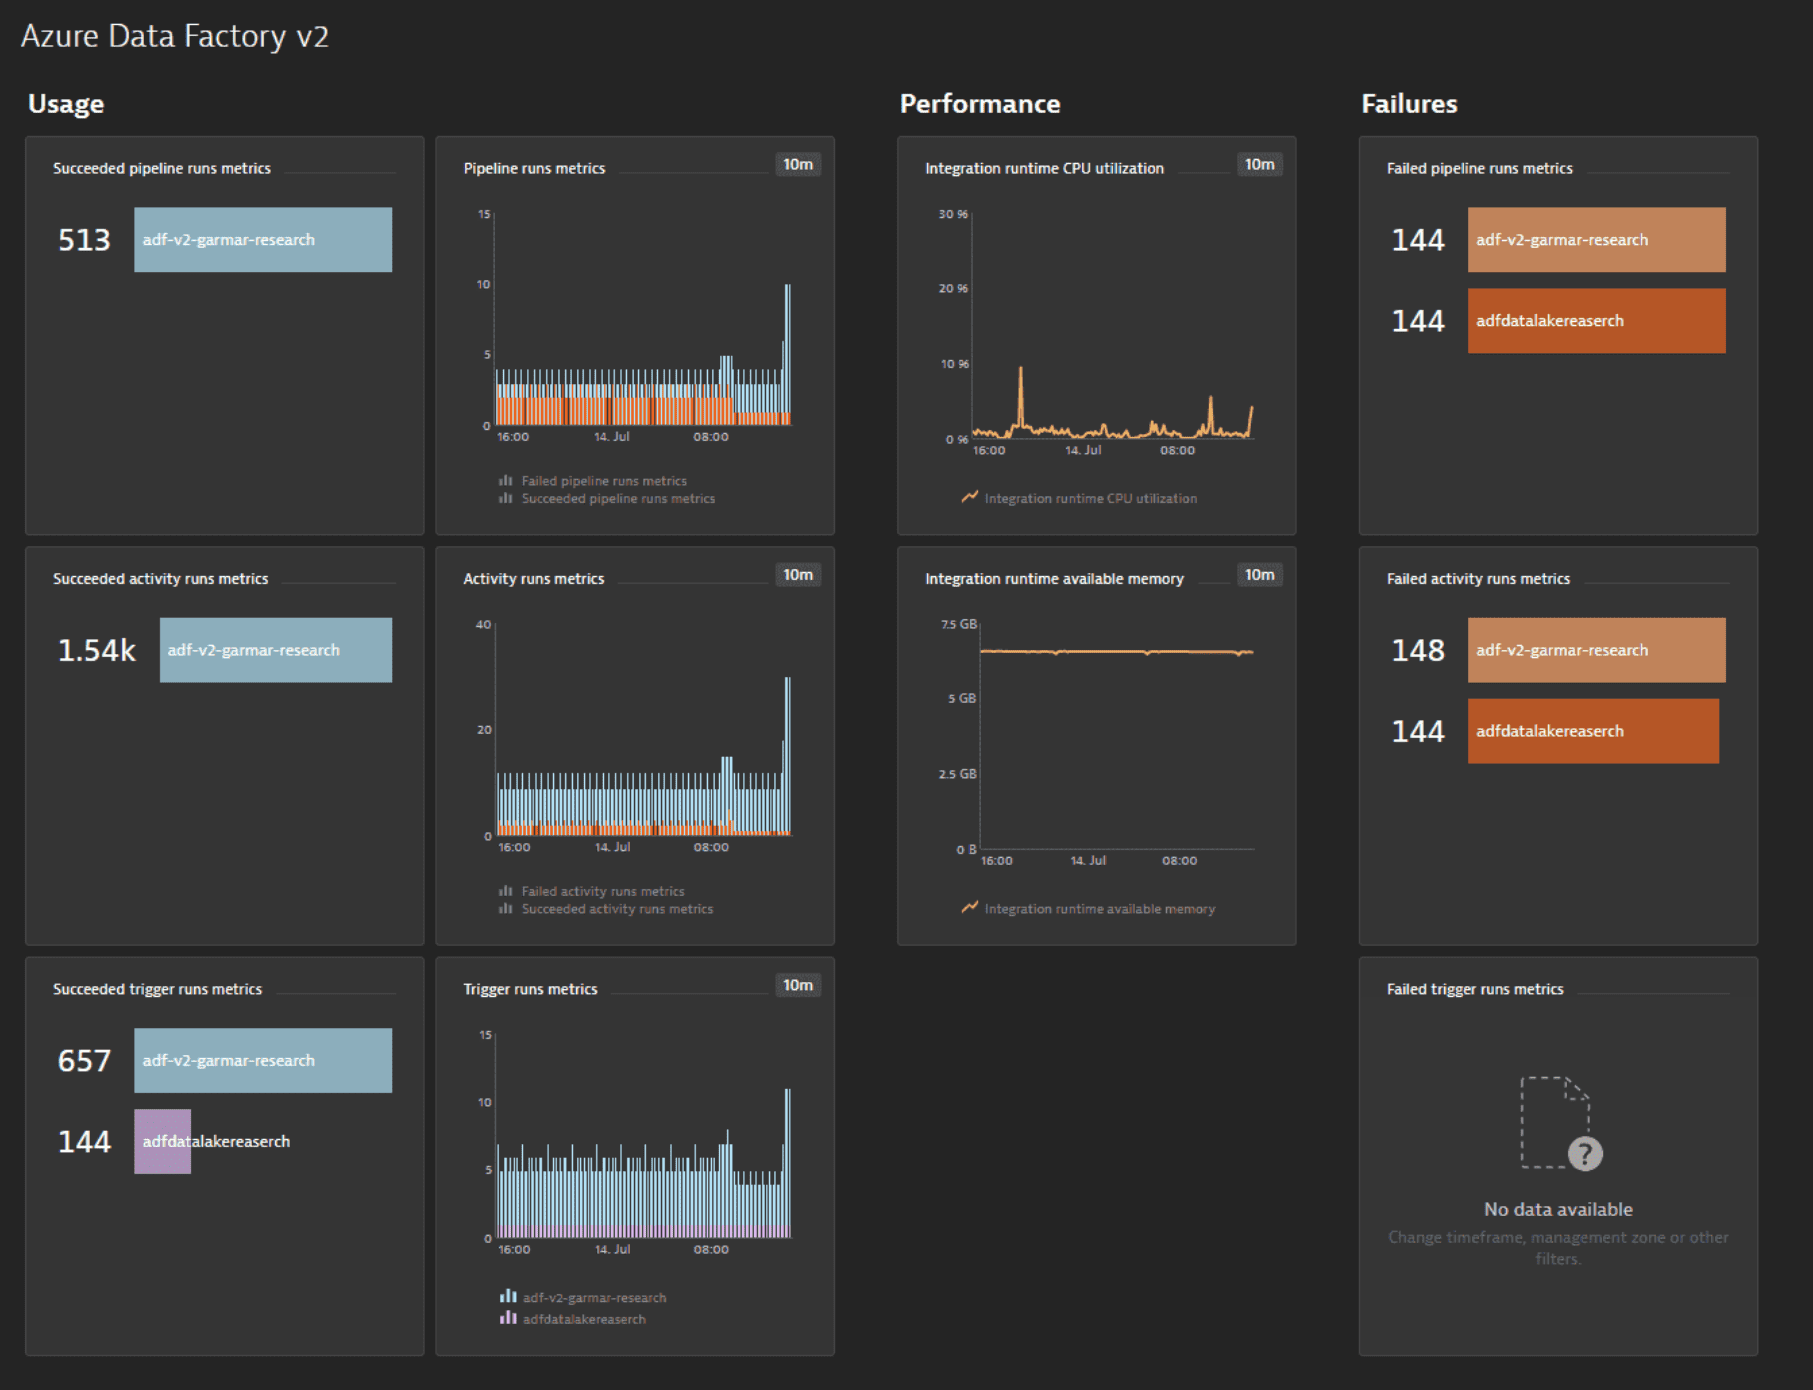Toggle Succeeded activity runs metrics legend entry

617,909
